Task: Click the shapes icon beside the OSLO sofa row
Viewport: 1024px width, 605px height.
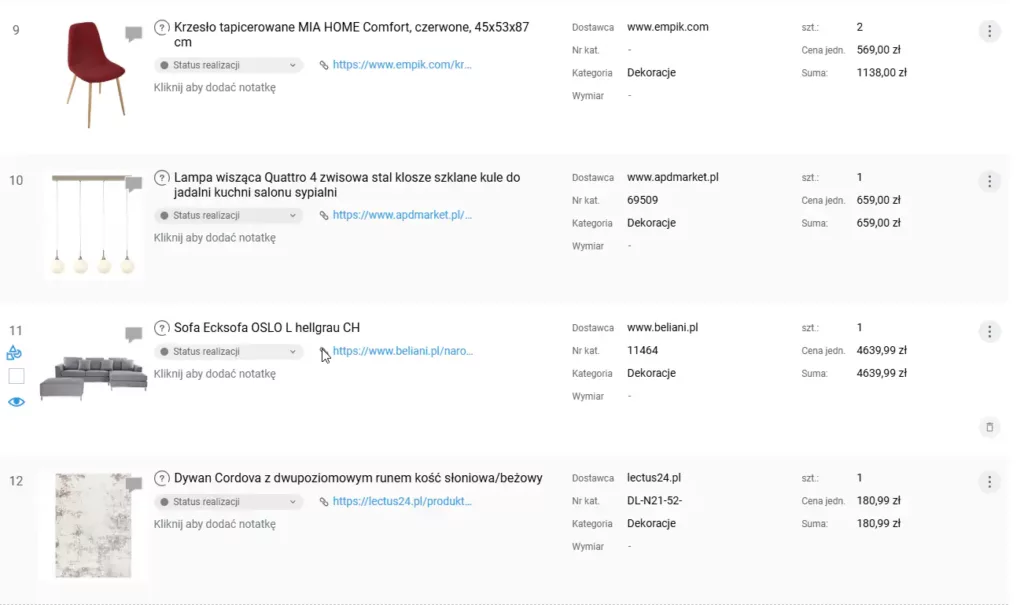Action: click(x=15, y=353)
